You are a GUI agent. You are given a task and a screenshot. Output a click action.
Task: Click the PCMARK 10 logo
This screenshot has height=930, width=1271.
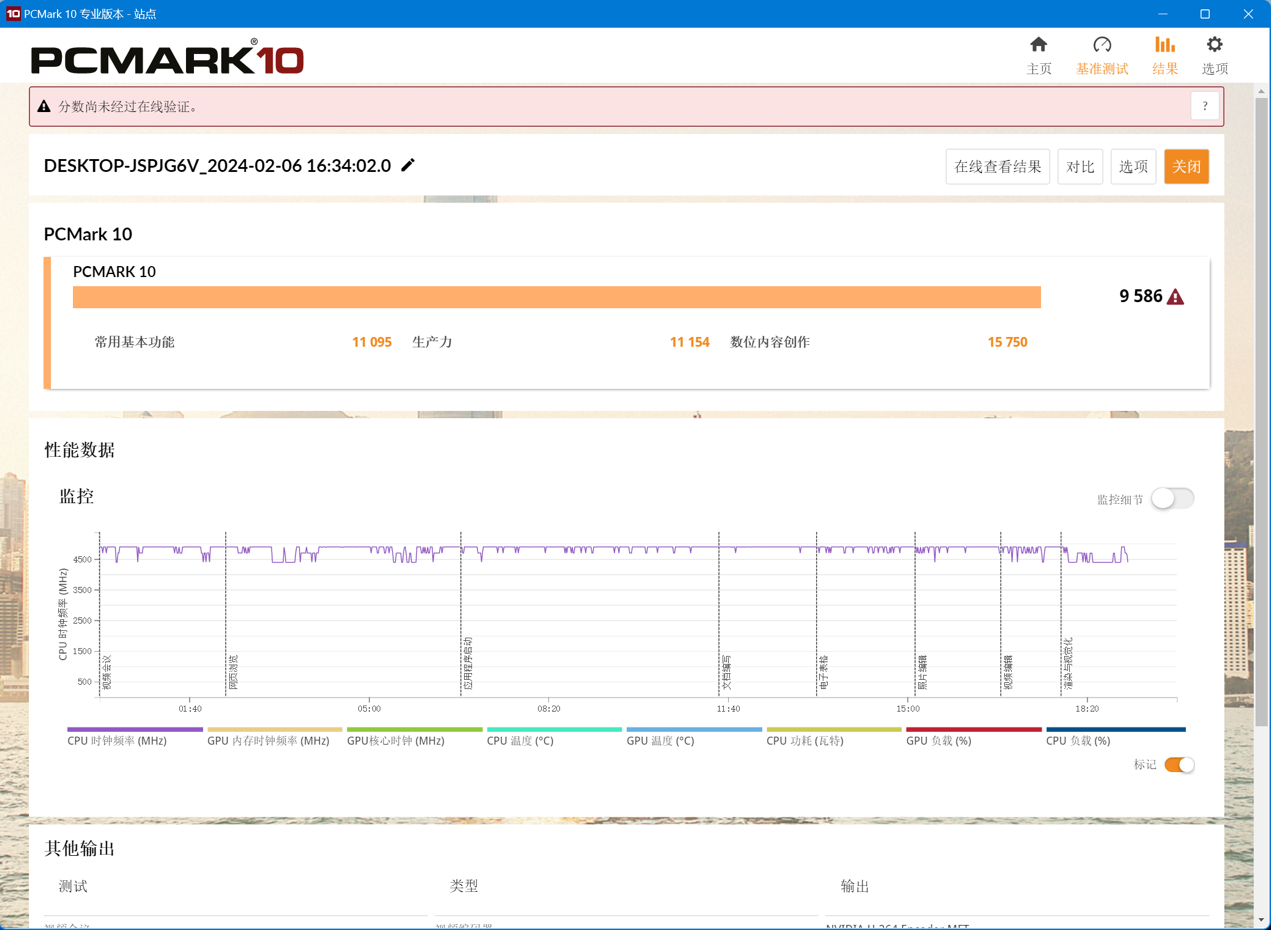coord(167,59)
